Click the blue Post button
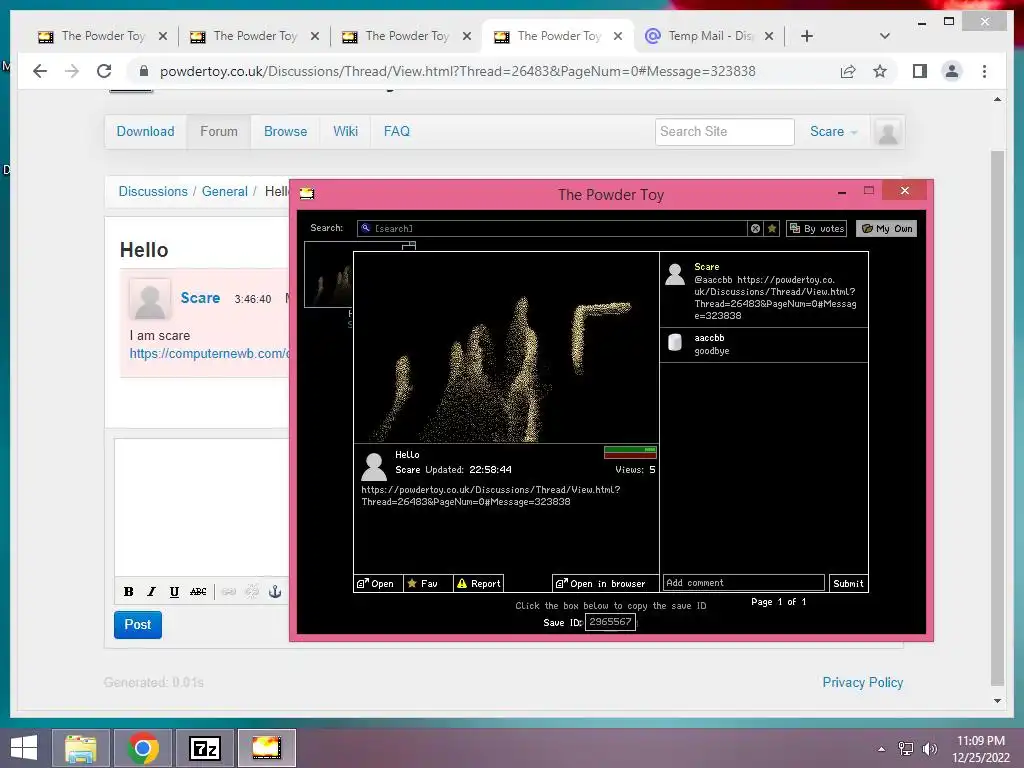The image size is (1024, 768). coord(138,624)
